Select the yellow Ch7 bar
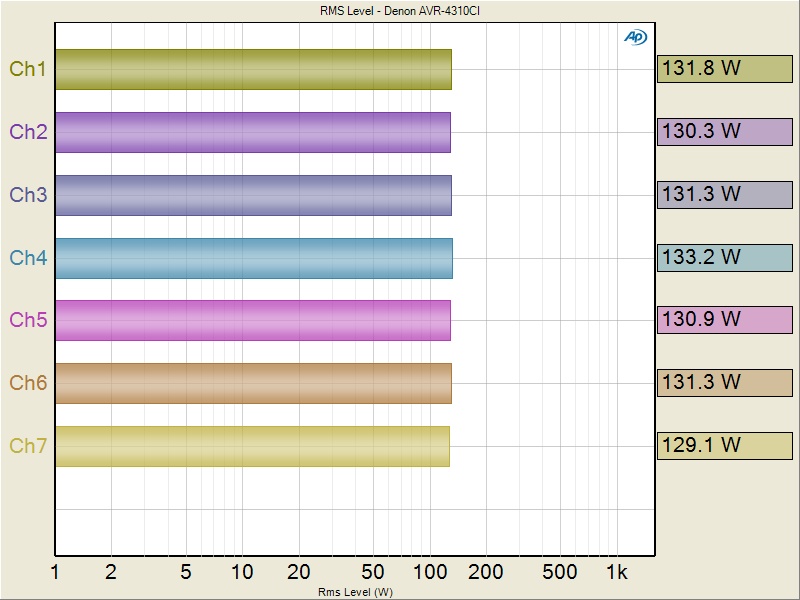Viewport: 800px width, 600px height. (x=252, y=446)
